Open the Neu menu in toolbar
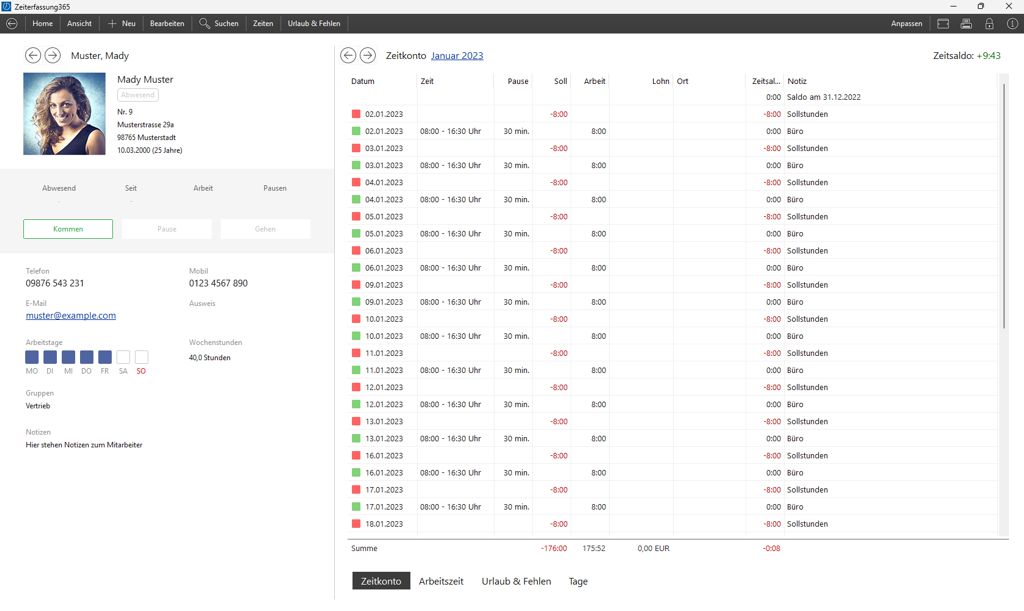Viewport: 1024px width, 611px height. coord(121,23)
